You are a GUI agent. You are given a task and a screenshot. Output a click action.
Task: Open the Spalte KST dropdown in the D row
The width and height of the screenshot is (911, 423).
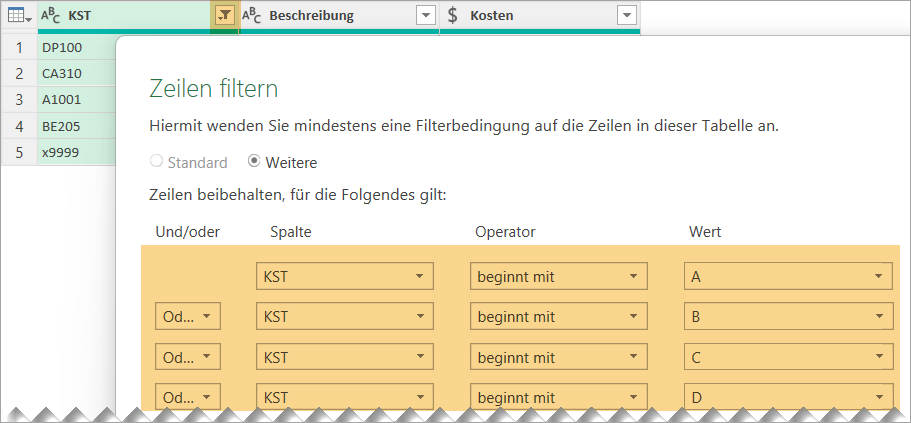(345, 396)
